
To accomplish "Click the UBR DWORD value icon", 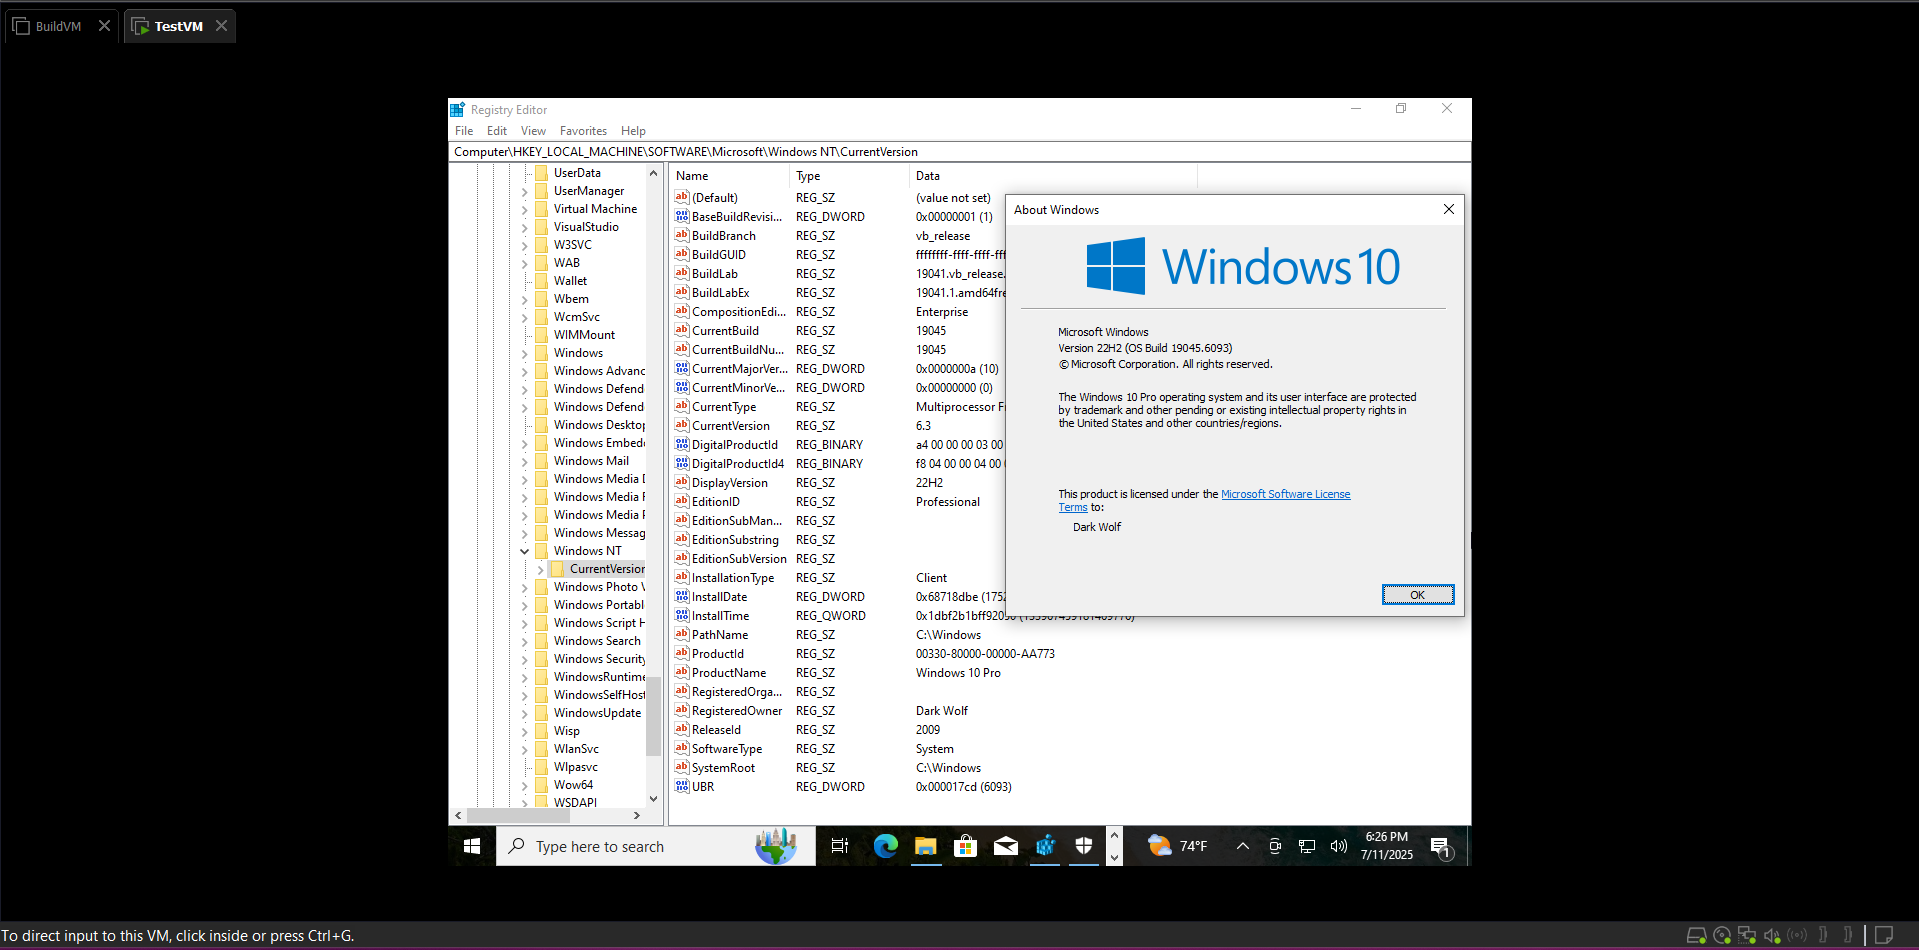I will coord(682,786).
